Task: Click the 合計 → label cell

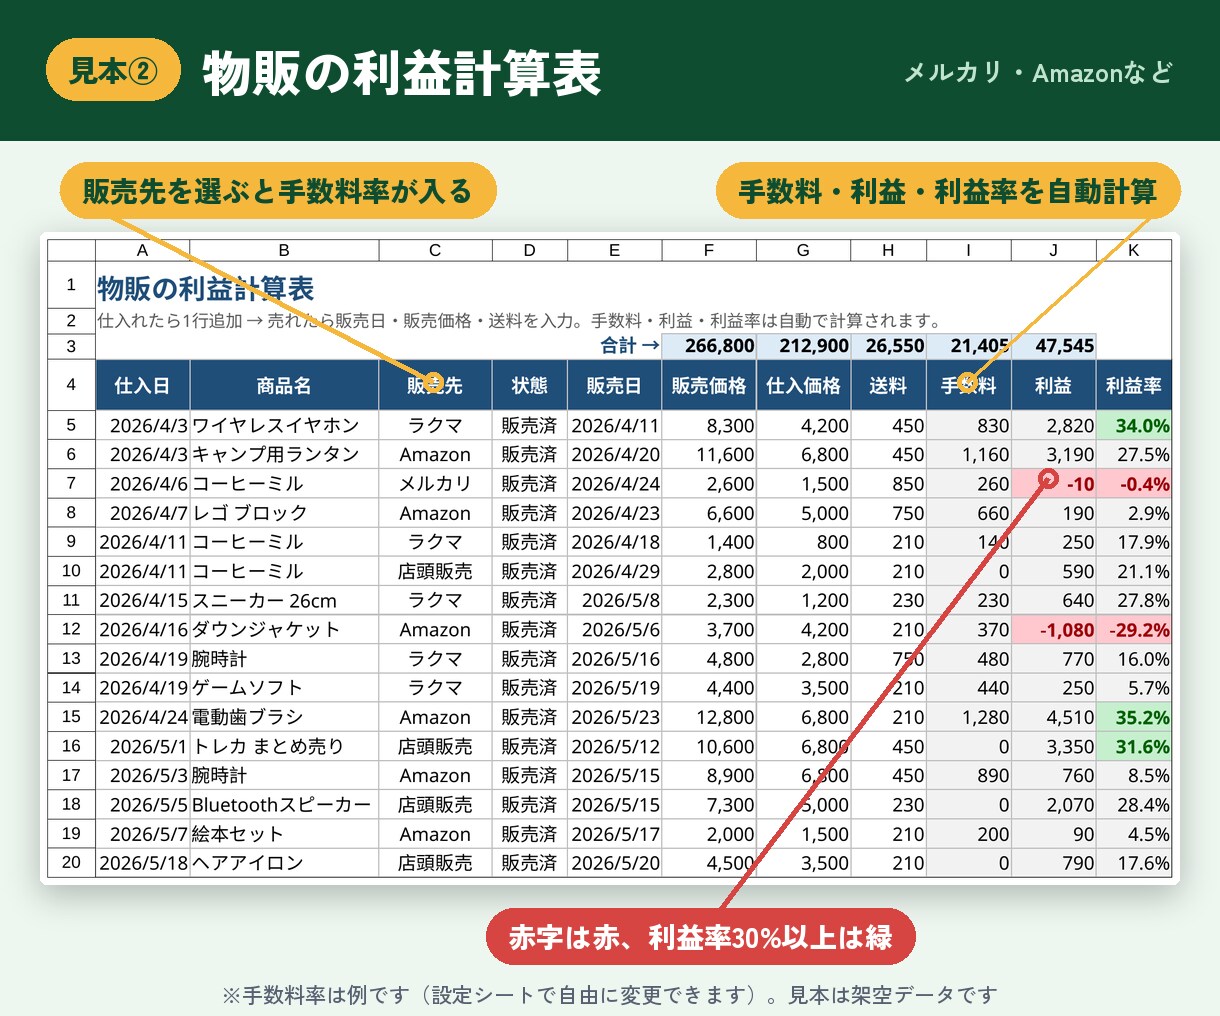Action: pos(630,346)
